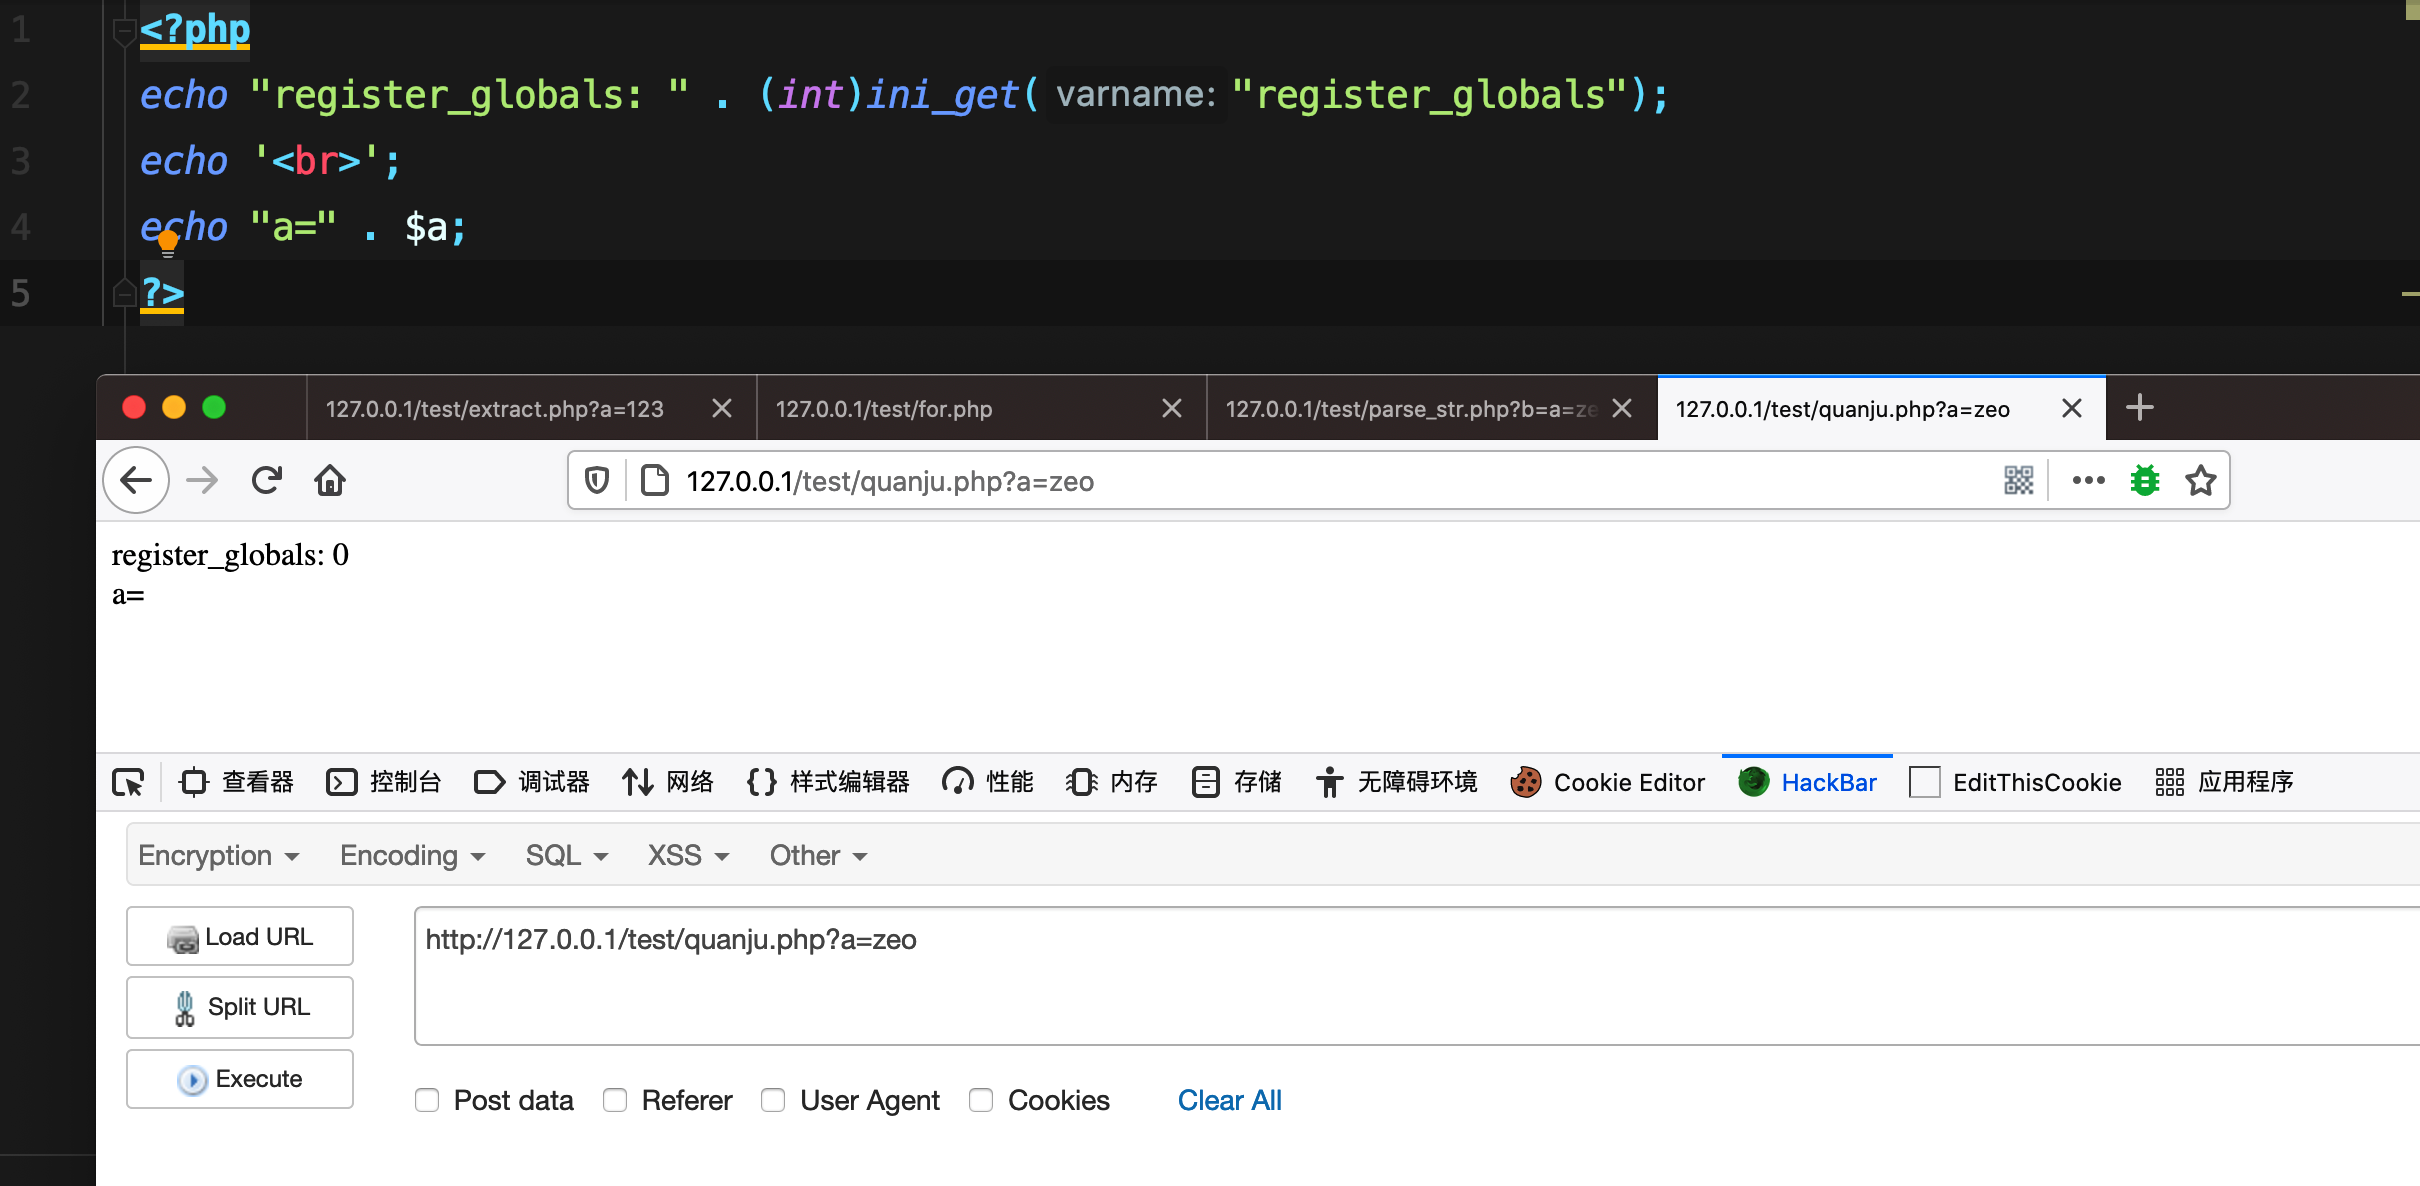This screenshot has width=2420, height=1186.
Task: Open the 样式编辑器 style editor panel
Action: 828,782
